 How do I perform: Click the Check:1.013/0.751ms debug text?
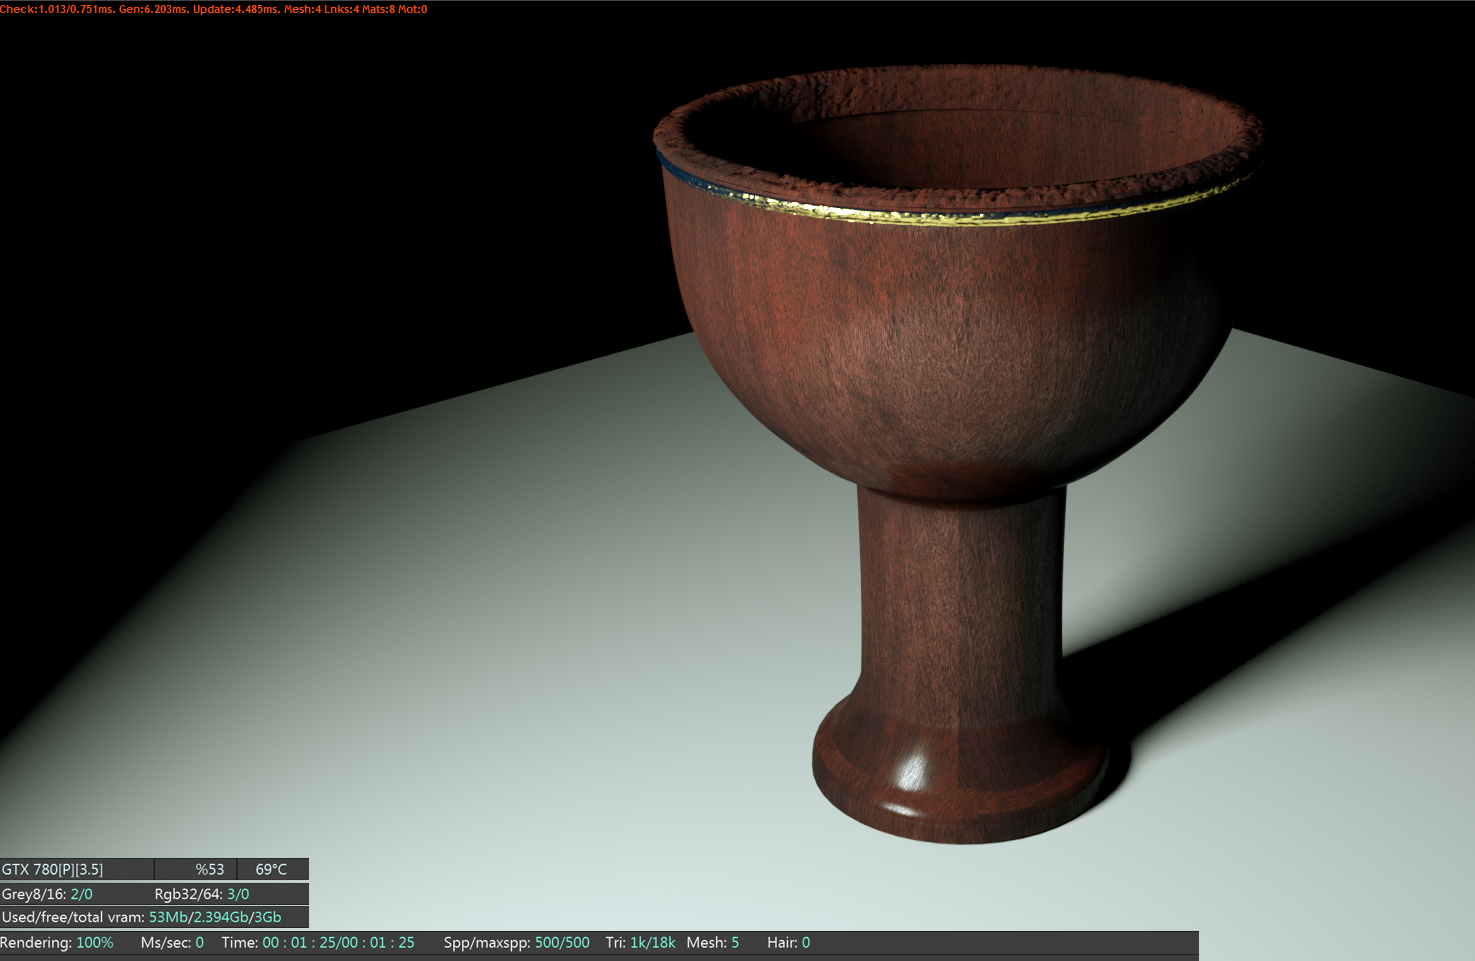(x=57, y=9)
